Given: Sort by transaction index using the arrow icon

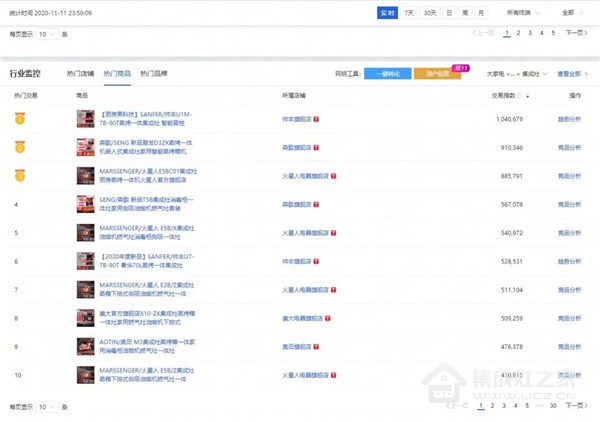Looking at the screenshot, I should [528, 96].
